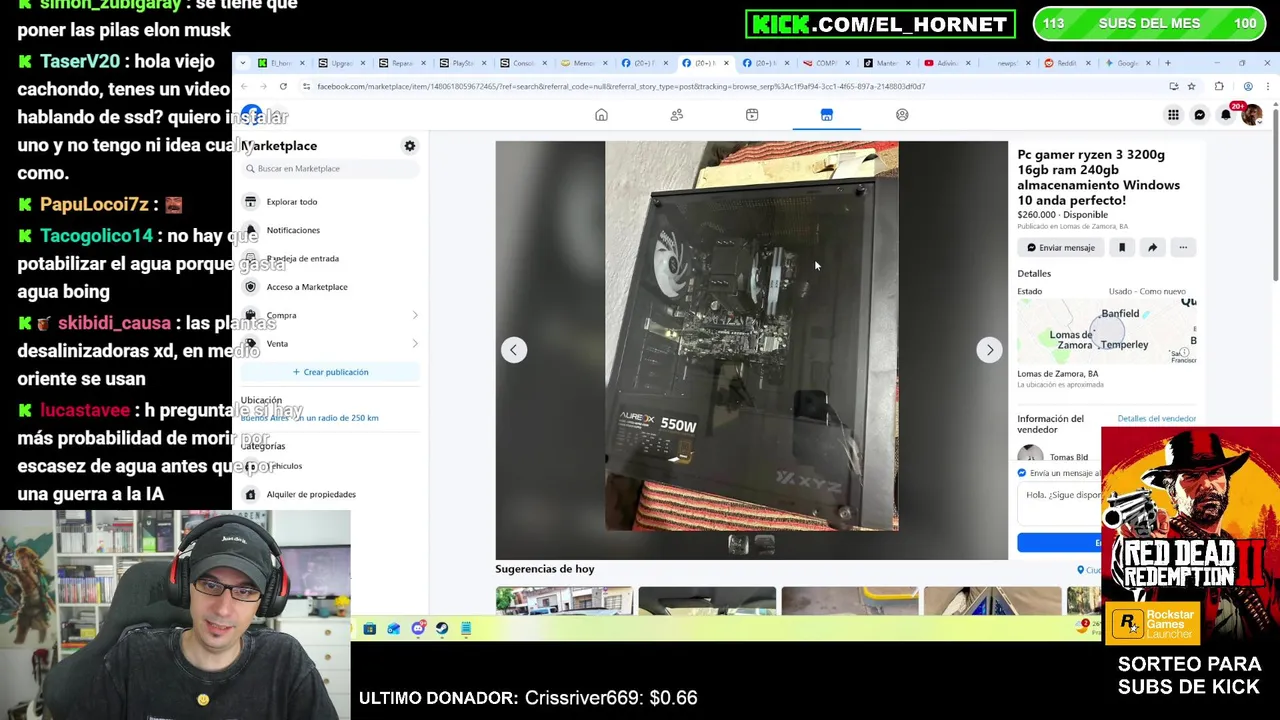The image size is (1280, 720).
Task: Click the Lomas de Zamora map
Action: coord(1106,332)
